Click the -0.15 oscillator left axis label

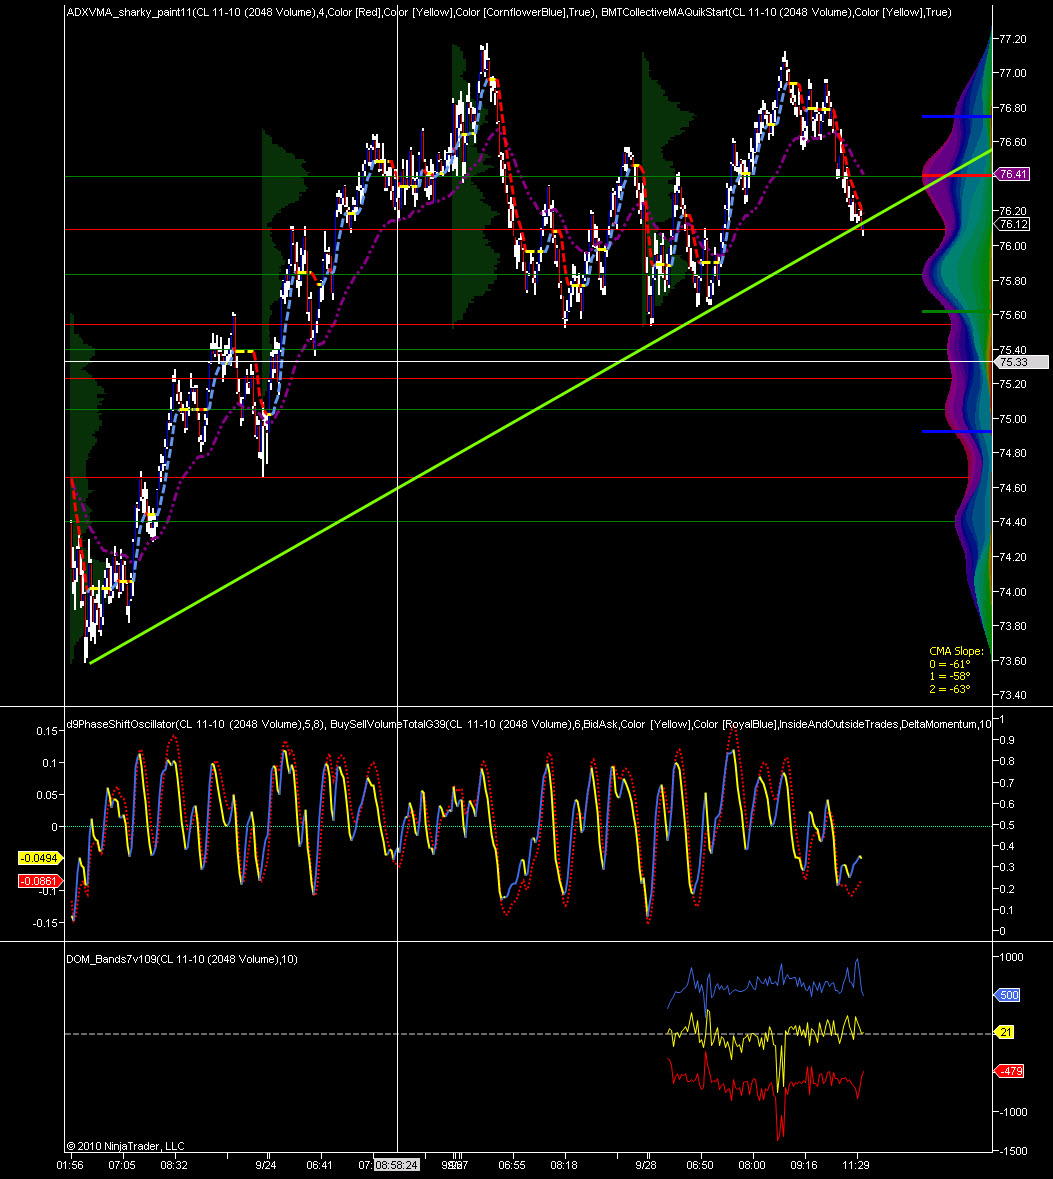(45, 923)
